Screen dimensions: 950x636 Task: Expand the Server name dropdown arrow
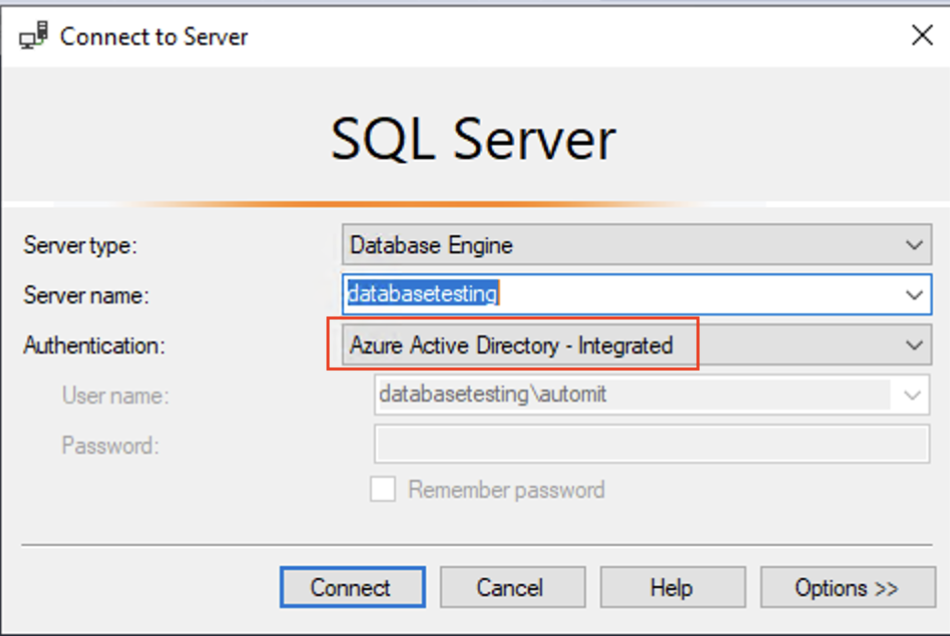(913, 295)
